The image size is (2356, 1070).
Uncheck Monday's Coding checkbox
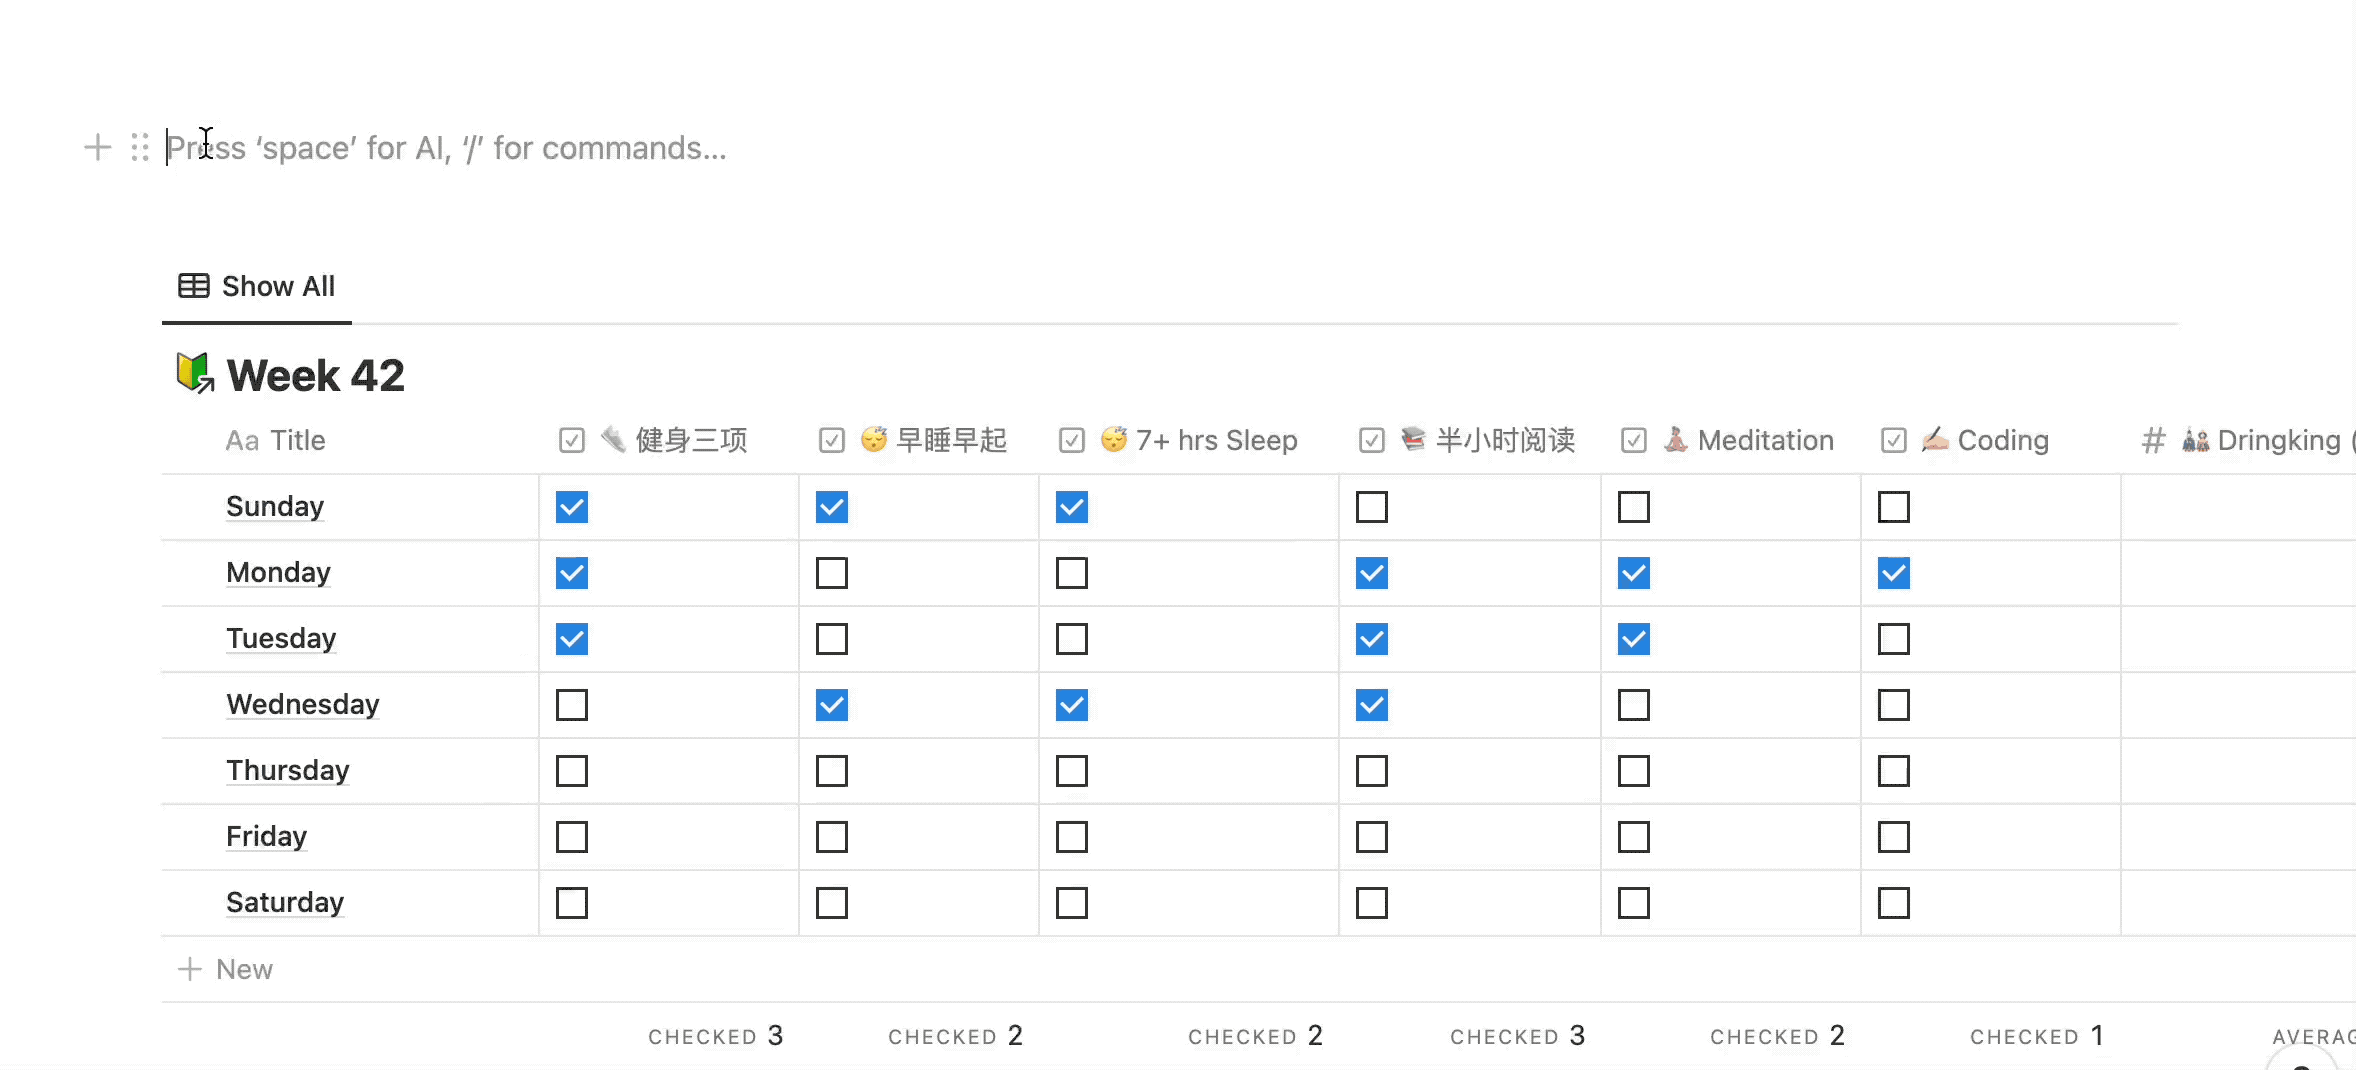click(x=1893, y=573)
